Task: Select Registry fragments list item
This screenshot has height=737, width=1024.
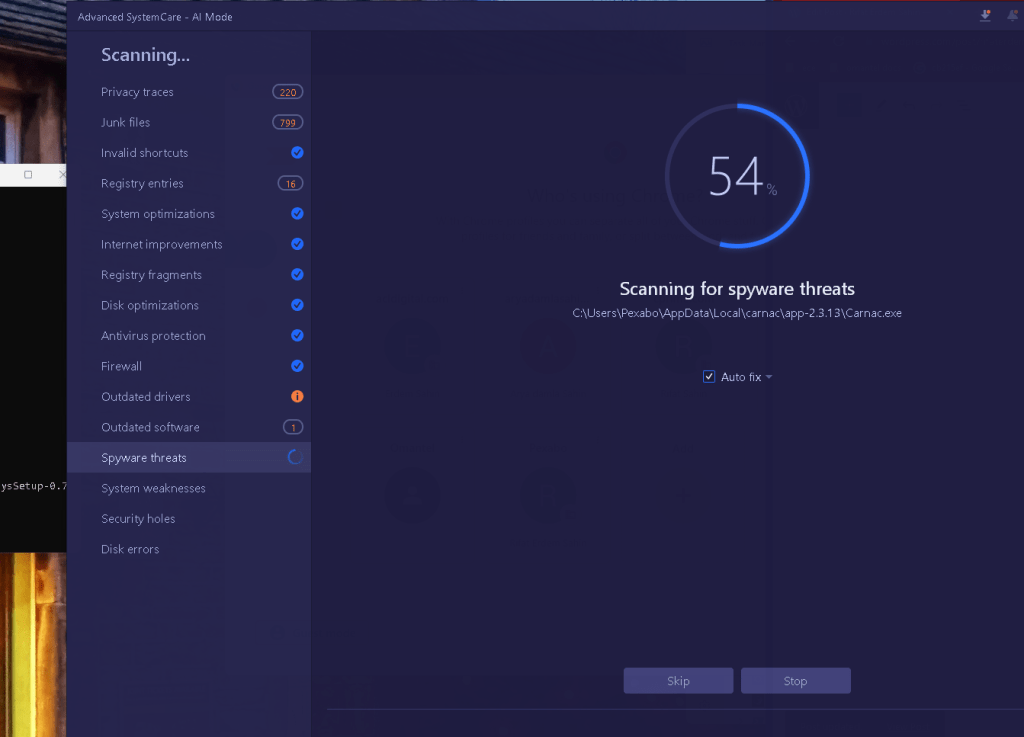Action: point(189,275)
